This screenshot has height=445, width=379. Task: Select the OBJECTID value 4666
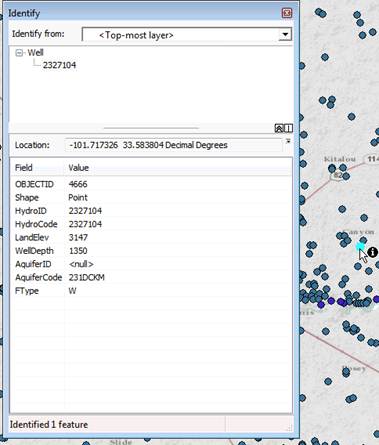pyautogui.click(x=78, y=184)
